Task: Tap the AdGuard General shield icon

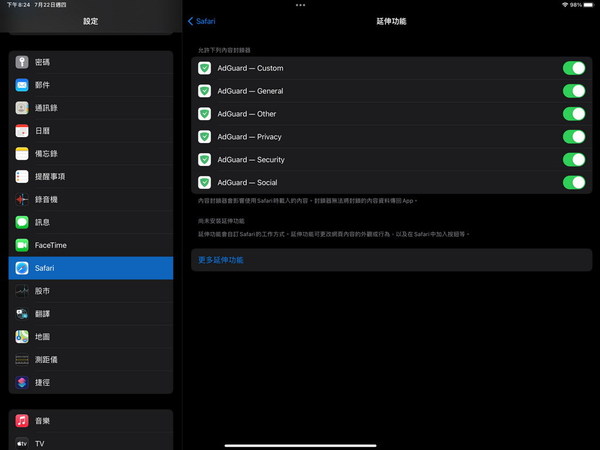Action: coord(204,91)
